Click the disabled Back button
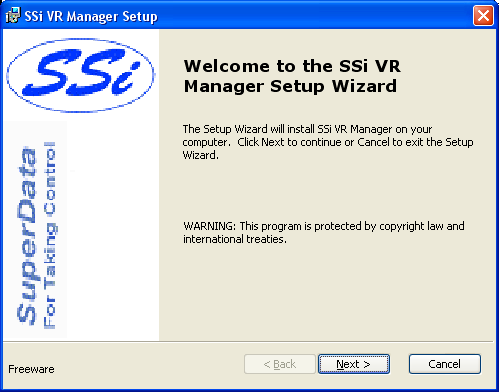Image resolution: width=499 pixels, height=392 pixels. click(x=280, y=364)
